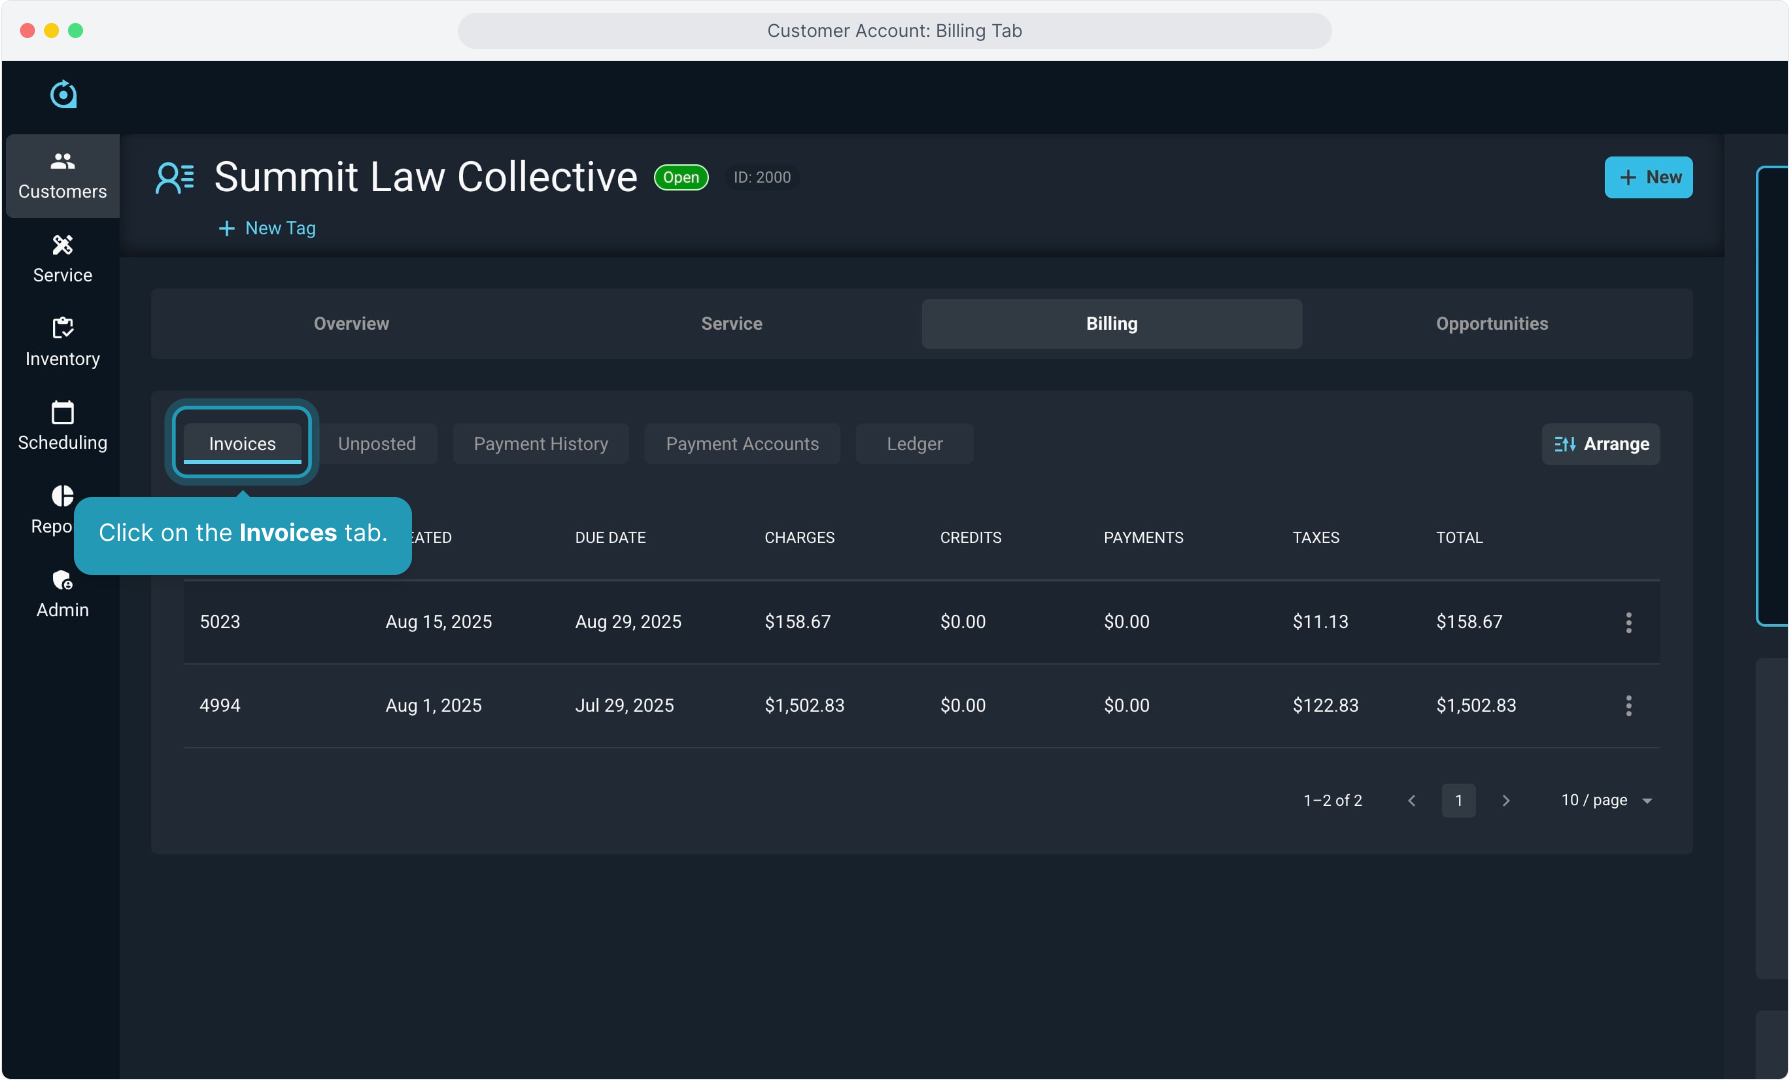1790x1080 pixels.
Task: Add a New Tag to customer
Action: coord(267,228)
